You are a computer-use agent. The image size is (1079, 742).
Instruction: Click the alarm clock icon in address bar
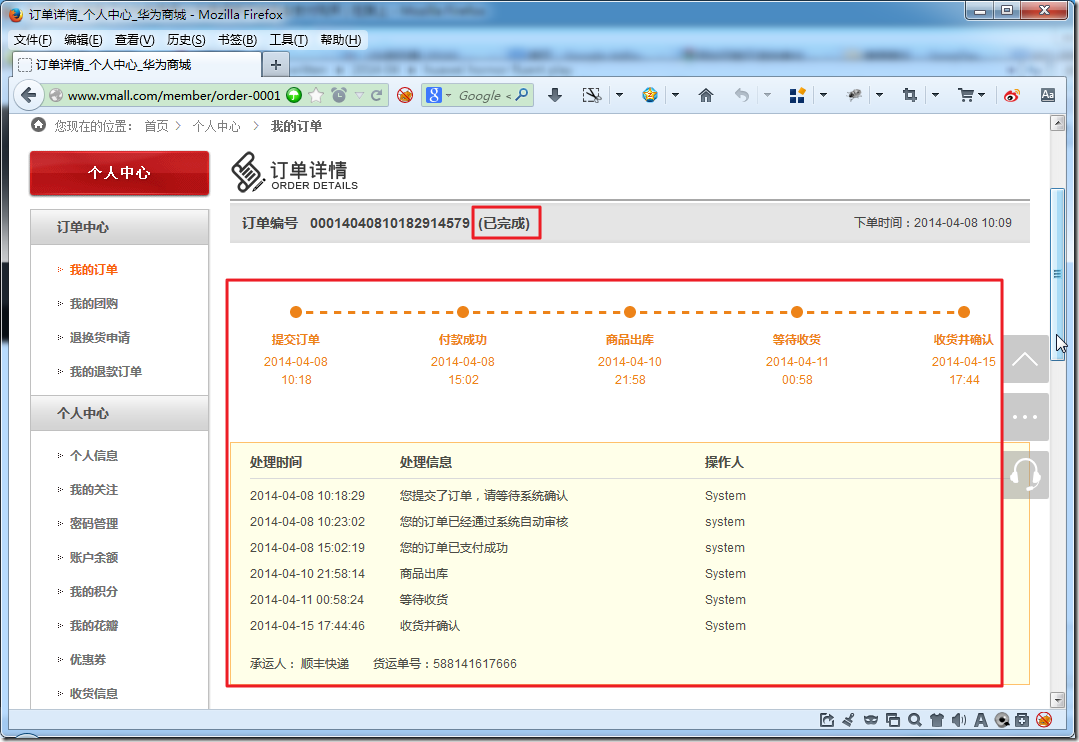(339, 95)
